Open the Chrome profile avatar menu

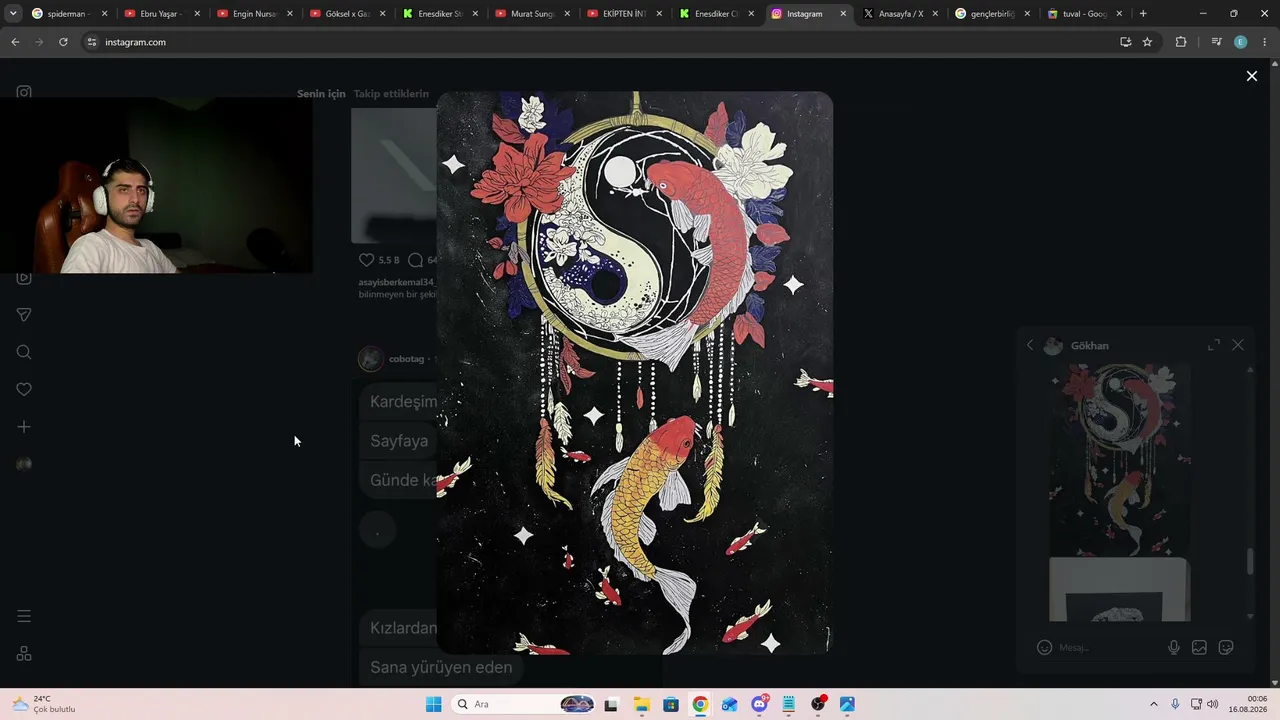point(1240,42)
